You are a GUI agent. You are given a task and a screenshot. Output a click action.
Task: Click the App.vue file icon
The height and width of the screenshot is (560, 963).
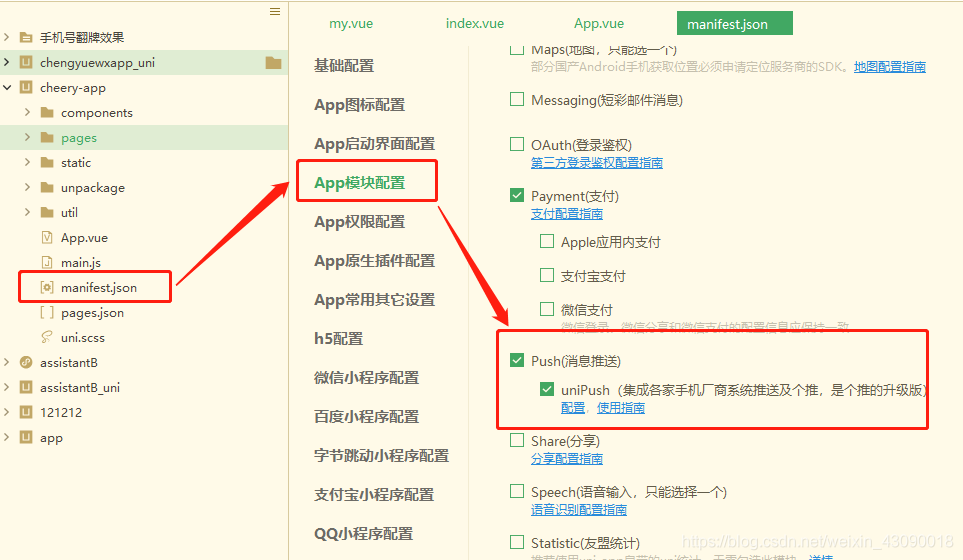[47, 238]
